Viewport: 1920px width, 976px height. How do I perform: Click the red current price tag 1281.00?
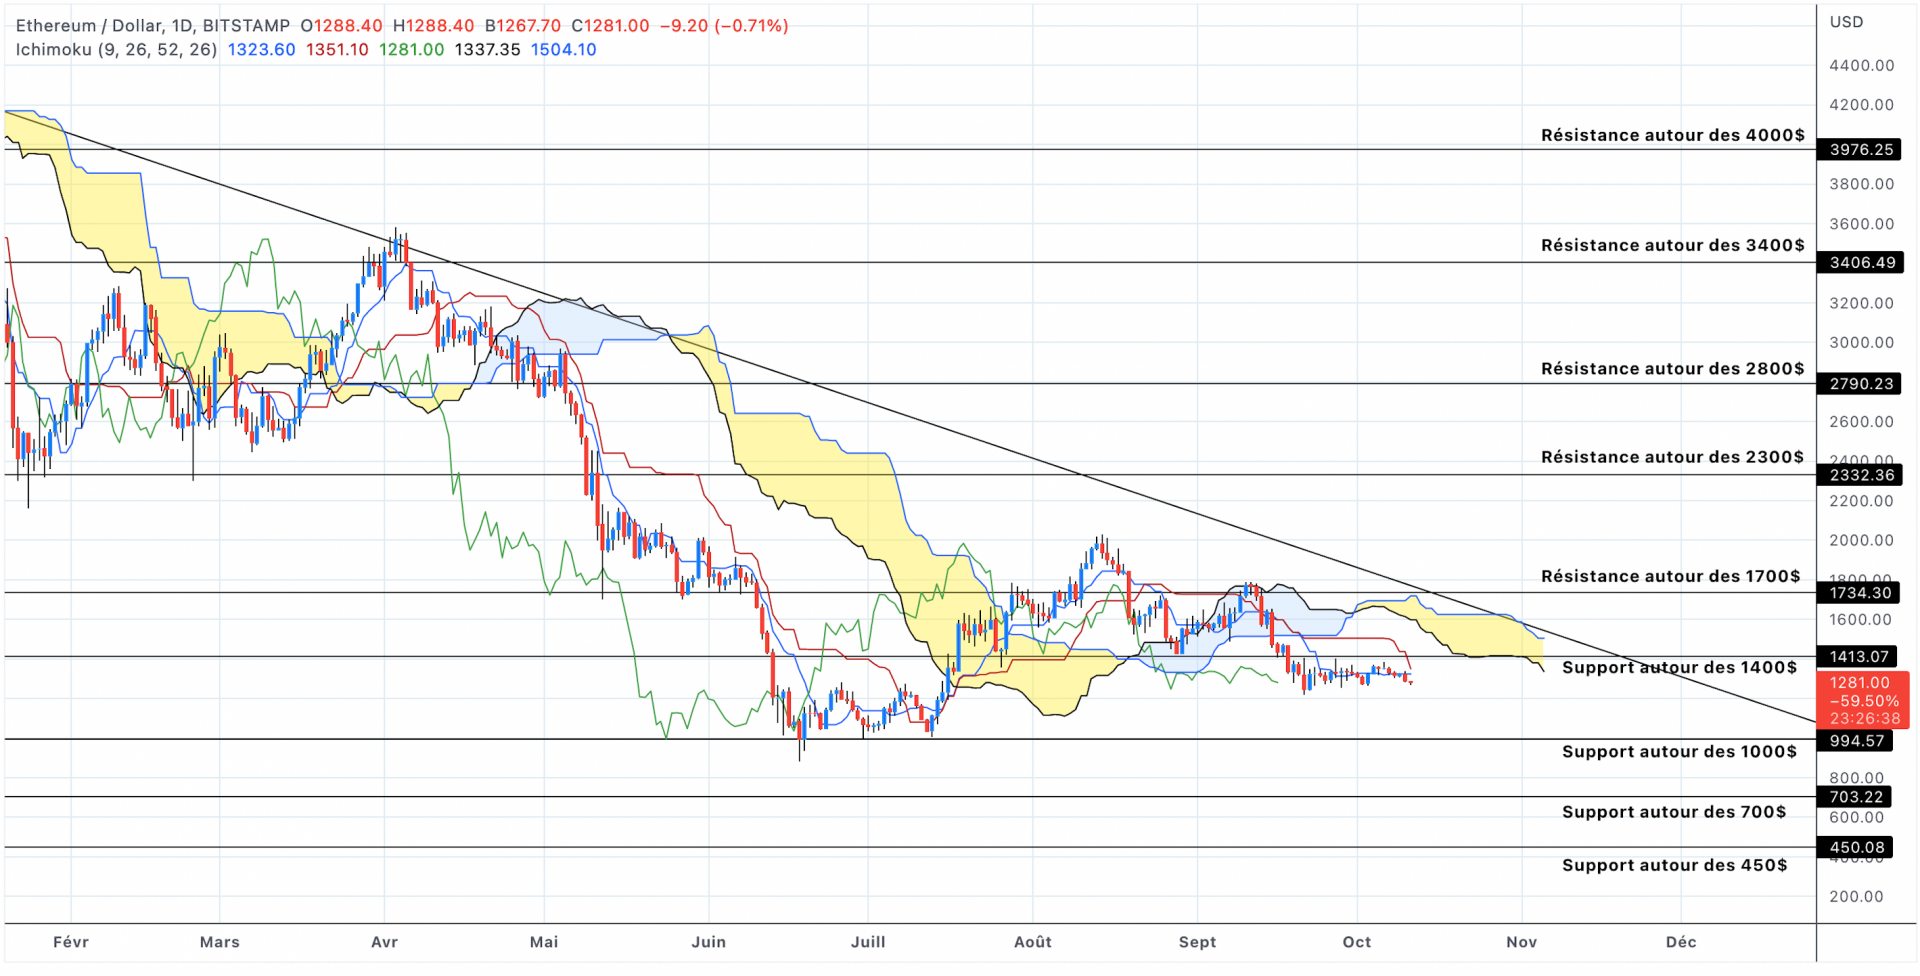[1863, 700]
